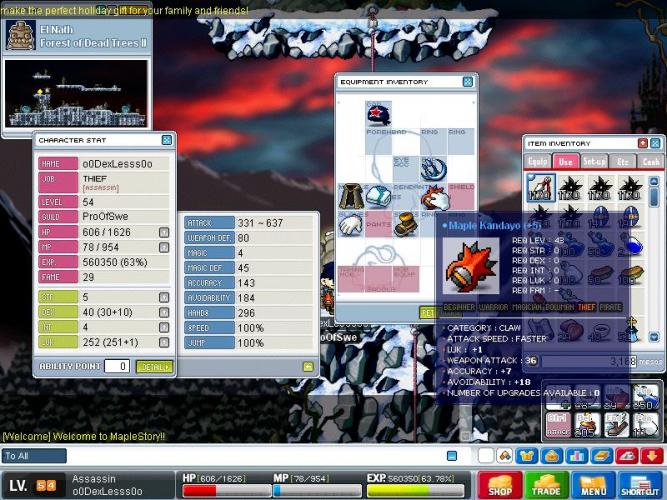Click the green DETAIL button in Character Stat
The height and width of the screenshot is (500, 667).
pyautogui.click(x=154, y=367)
